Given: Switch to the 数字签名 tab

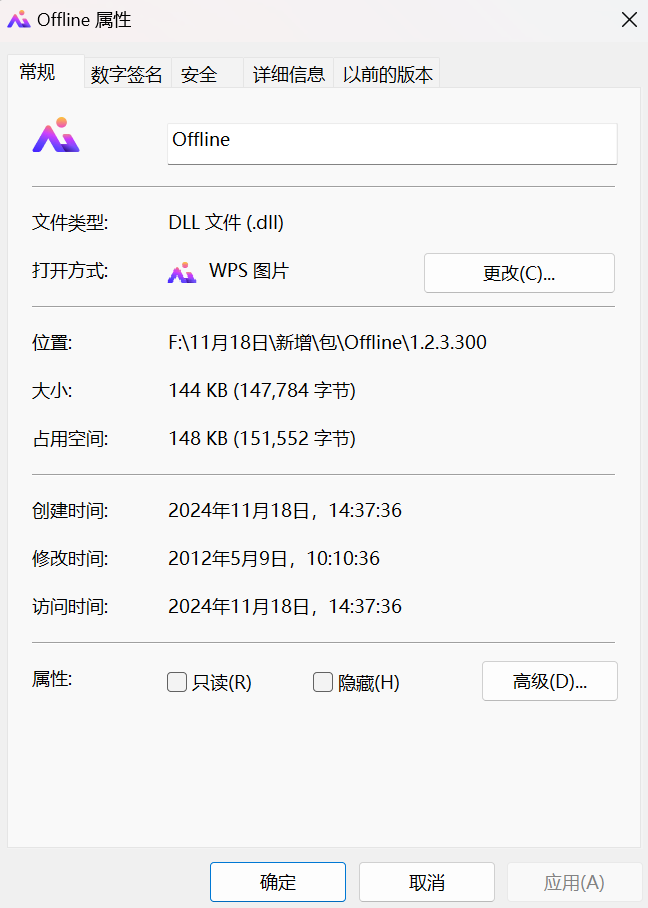Looking at the screenshot, I should click(126, 73).
